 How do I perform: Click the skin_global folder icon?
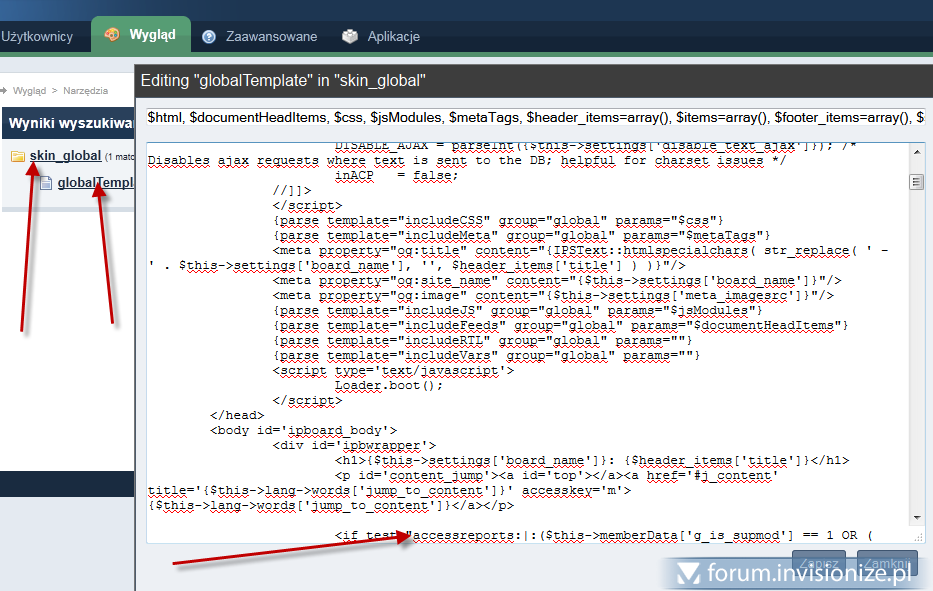point(18,156)
